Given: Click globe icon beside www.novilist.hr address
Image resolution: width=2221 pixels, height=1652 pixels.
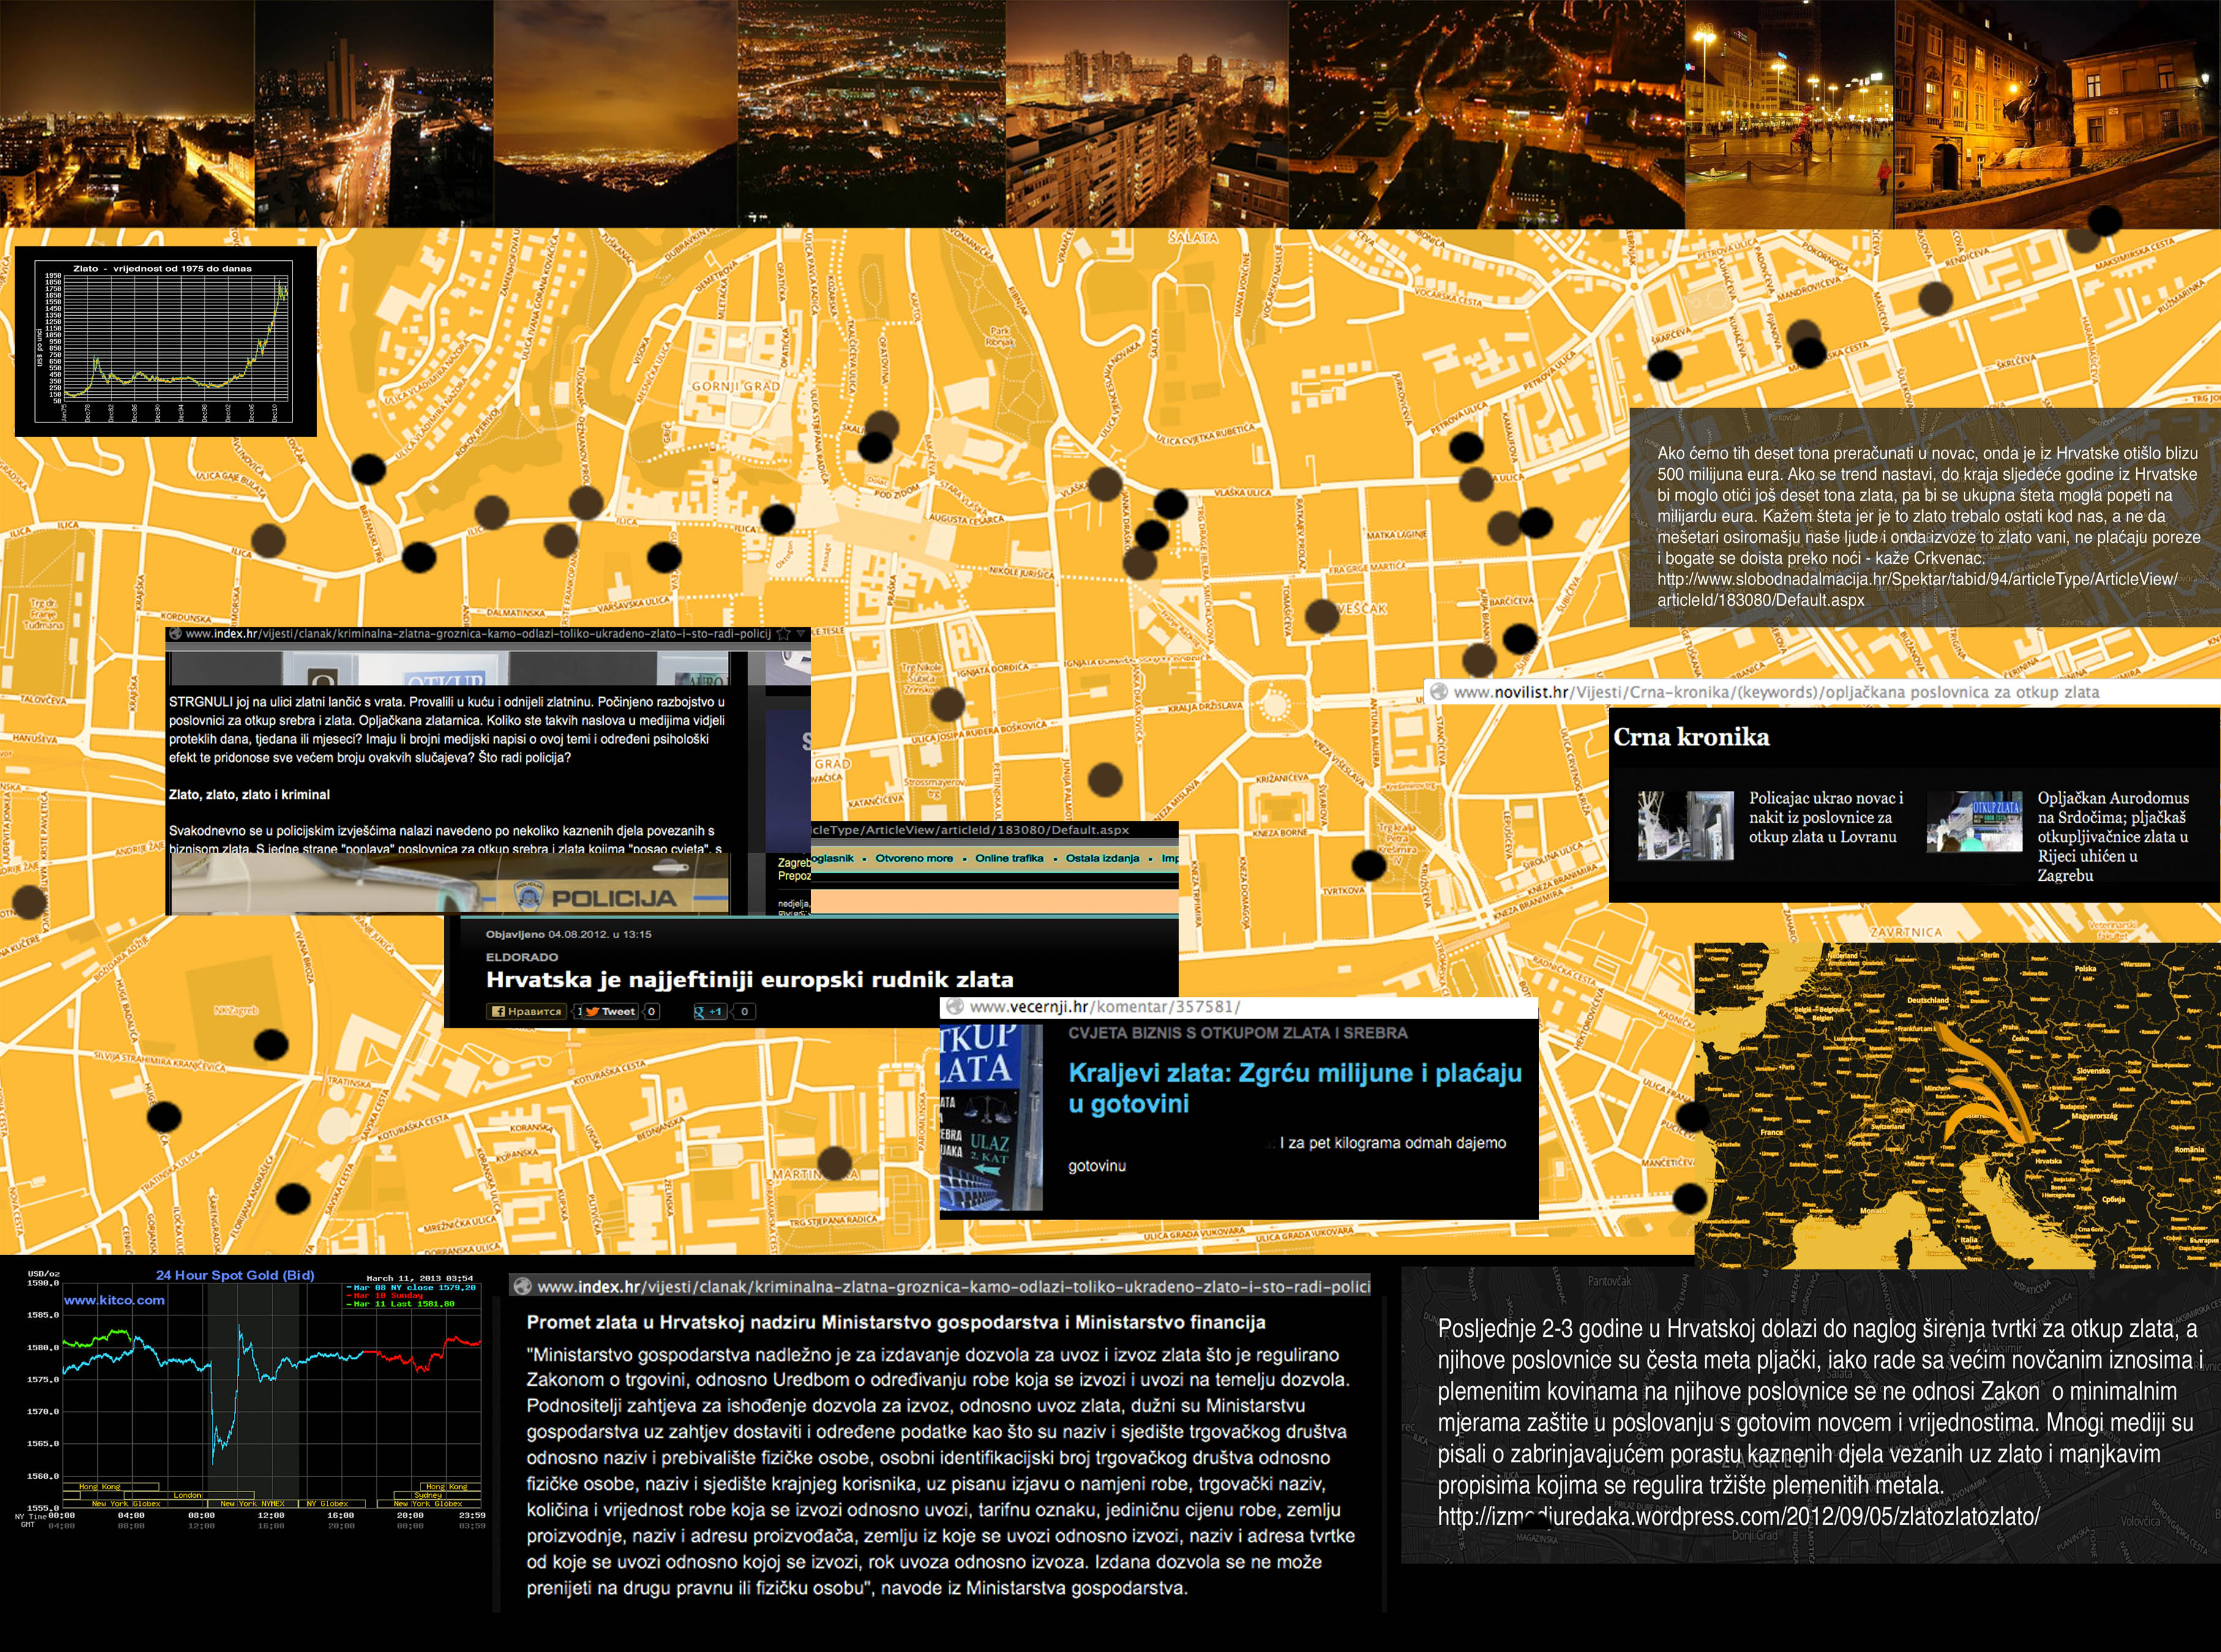Looking at the screenshot, I should coord(1439,692).
